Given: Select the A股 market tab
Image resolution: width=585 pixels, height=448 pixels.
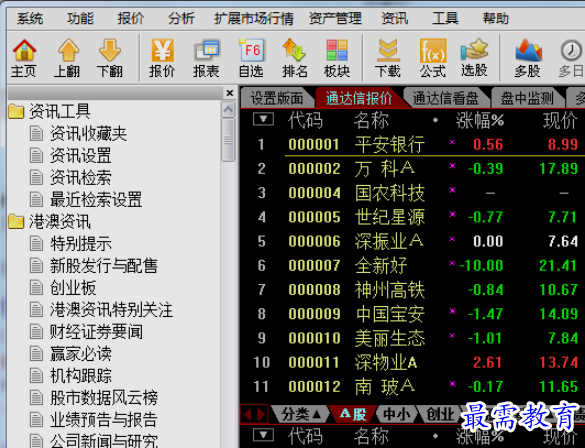Looking at the screenshot, I should coord(353,414).
